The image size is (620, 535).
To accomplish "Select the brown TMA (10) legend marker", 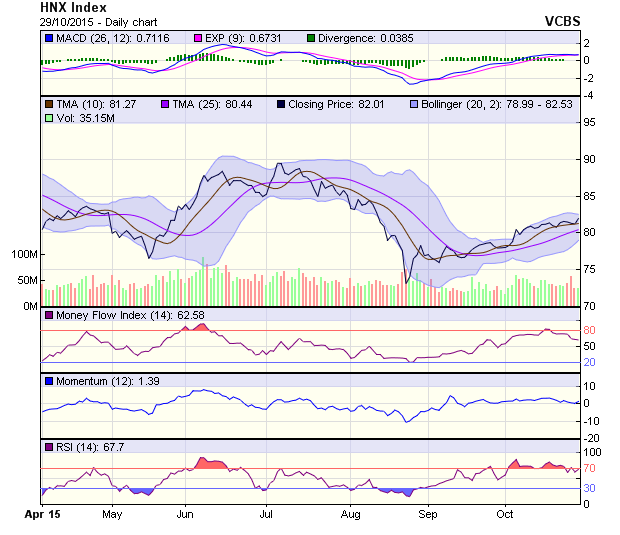I will pos(48,103).
